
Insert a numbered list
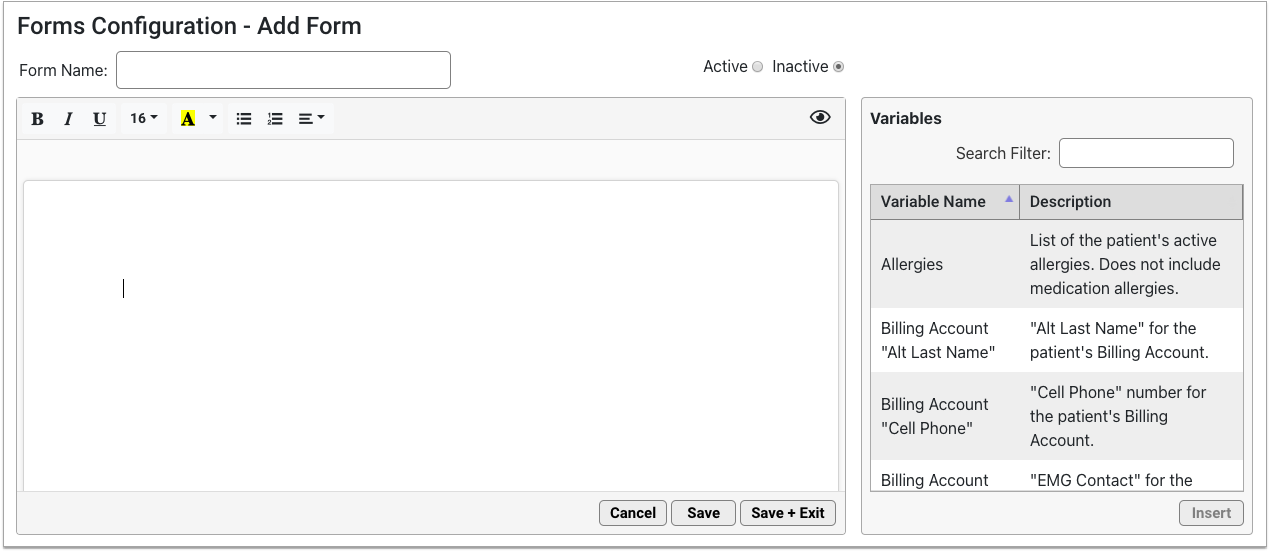tap(275, 119)
